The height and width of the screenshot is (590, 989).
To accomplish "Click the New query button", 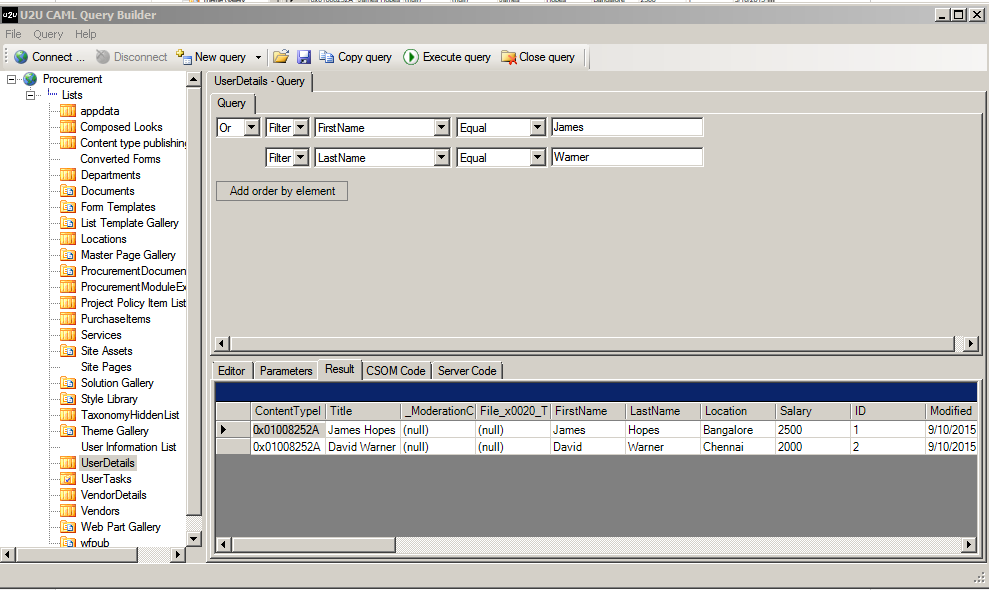I will coord(211,57).
